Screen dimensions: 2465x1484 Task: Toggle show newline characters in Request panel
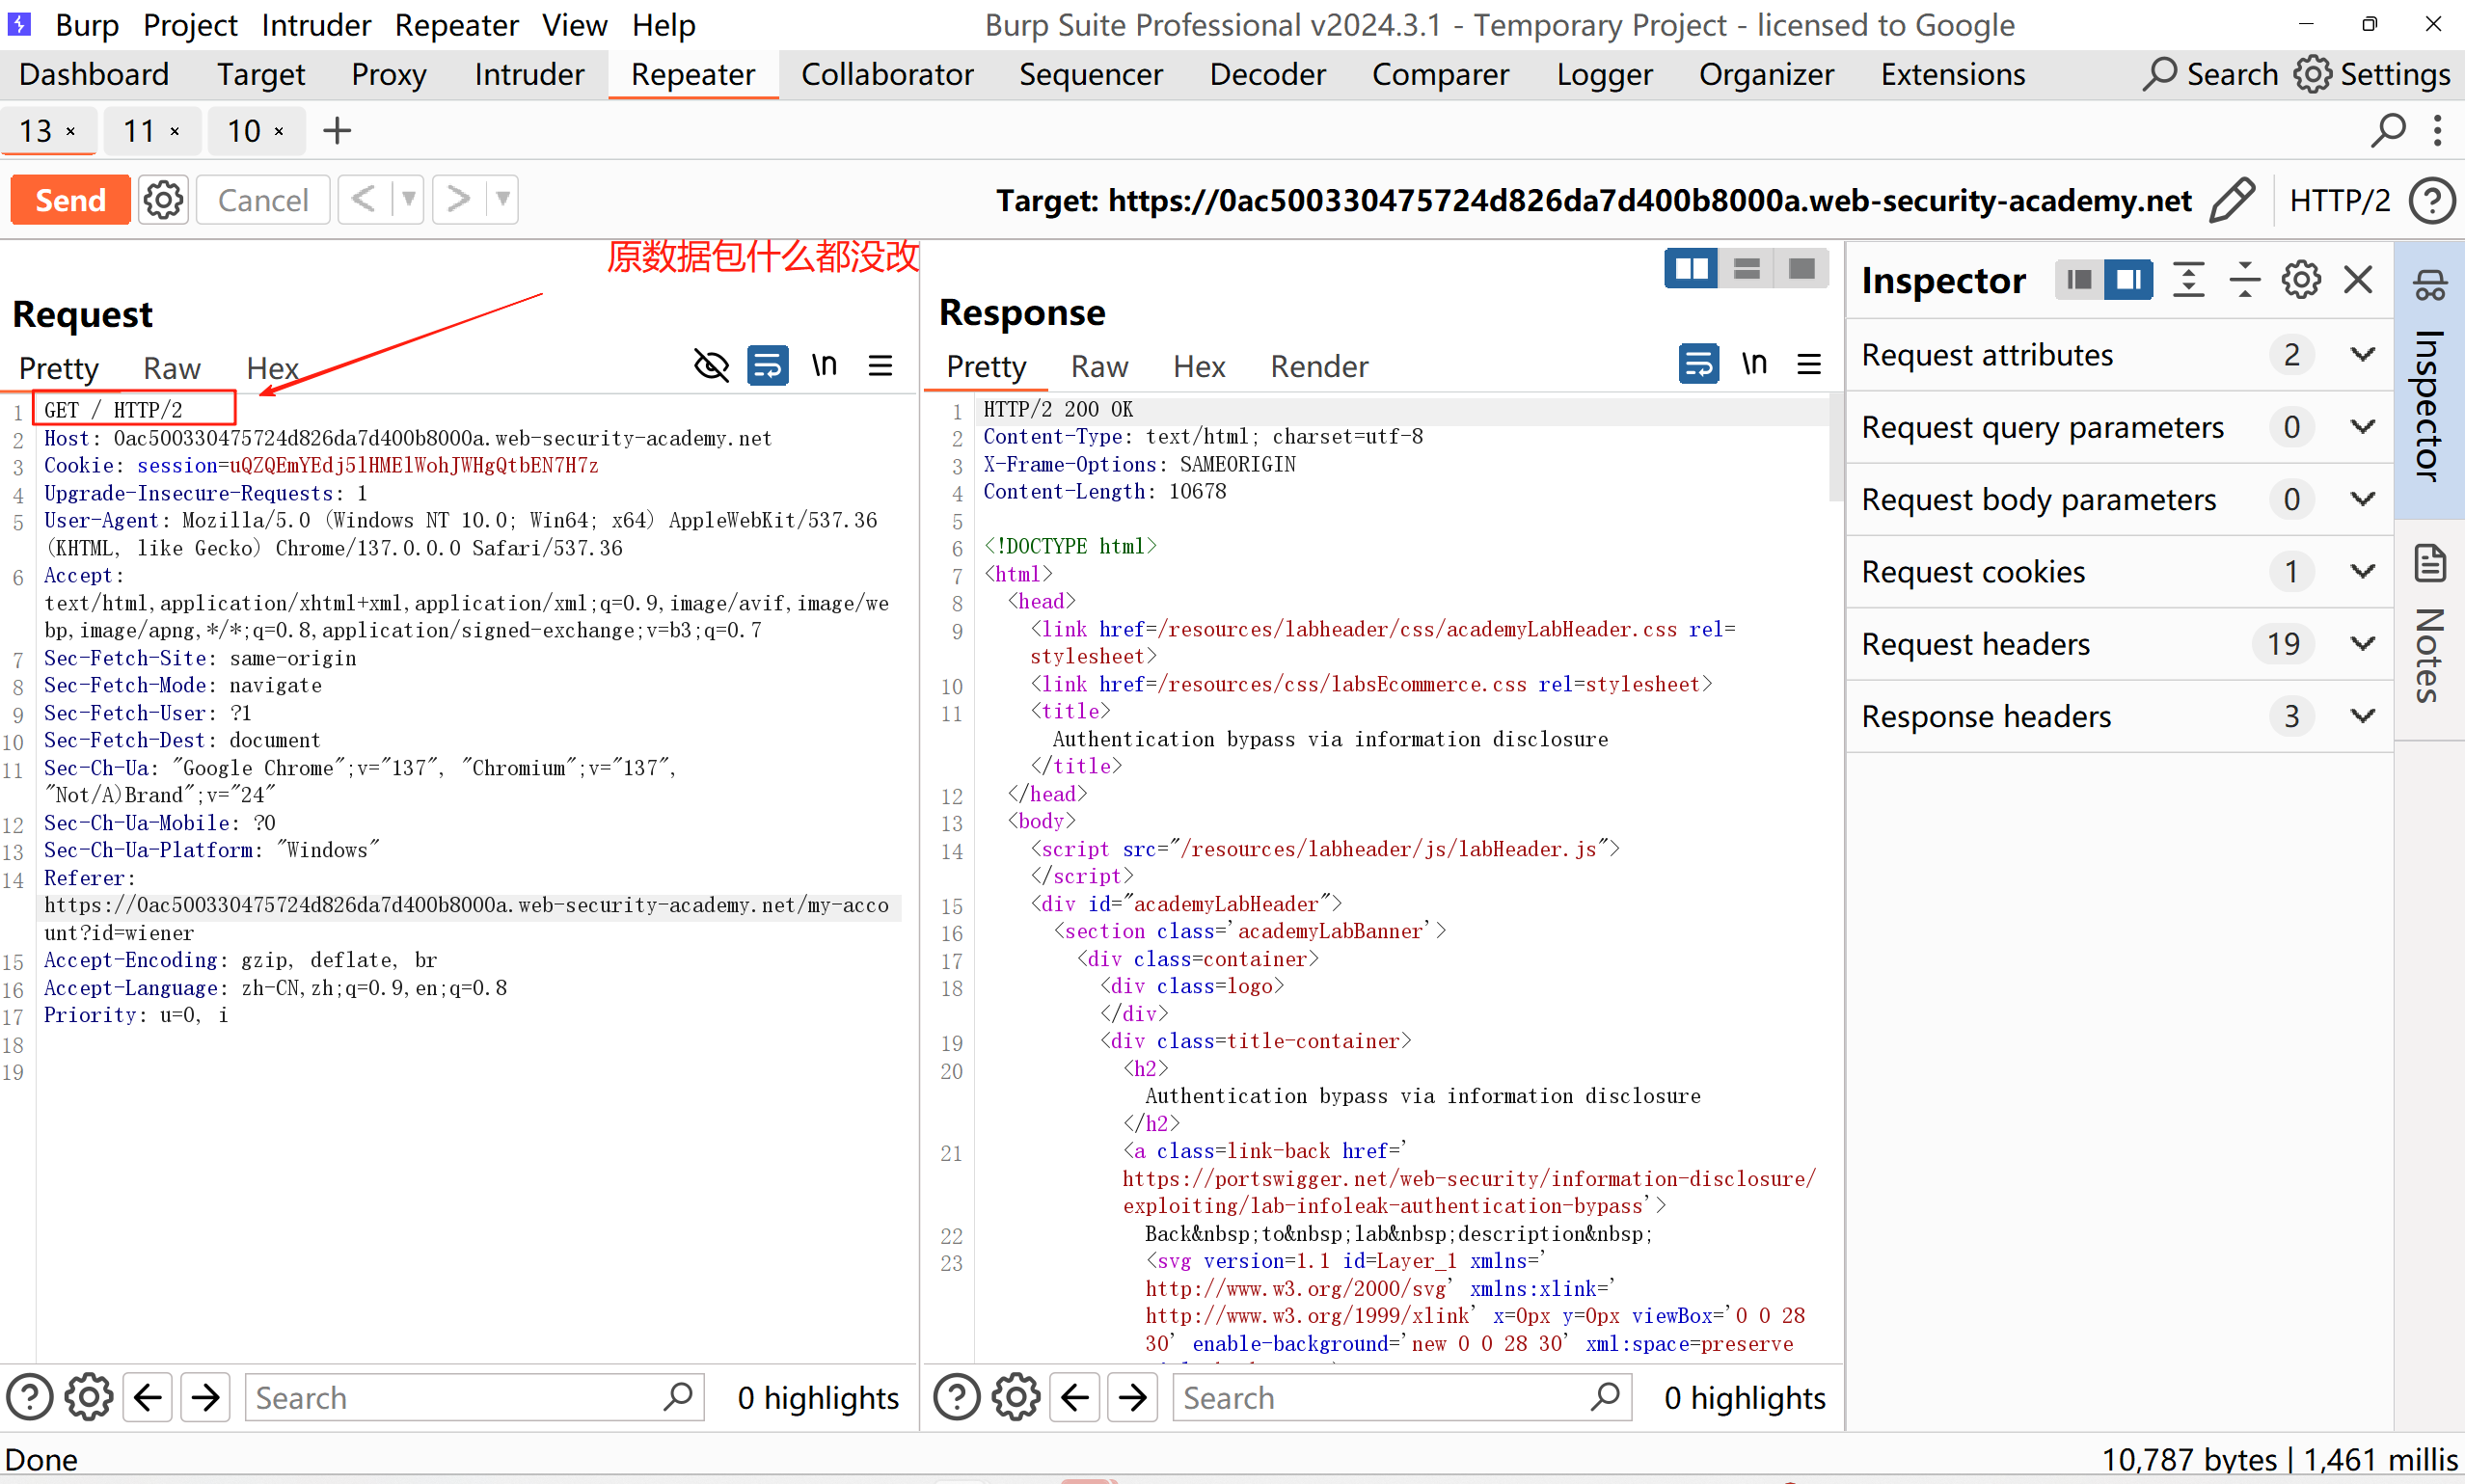click(824, 365)
